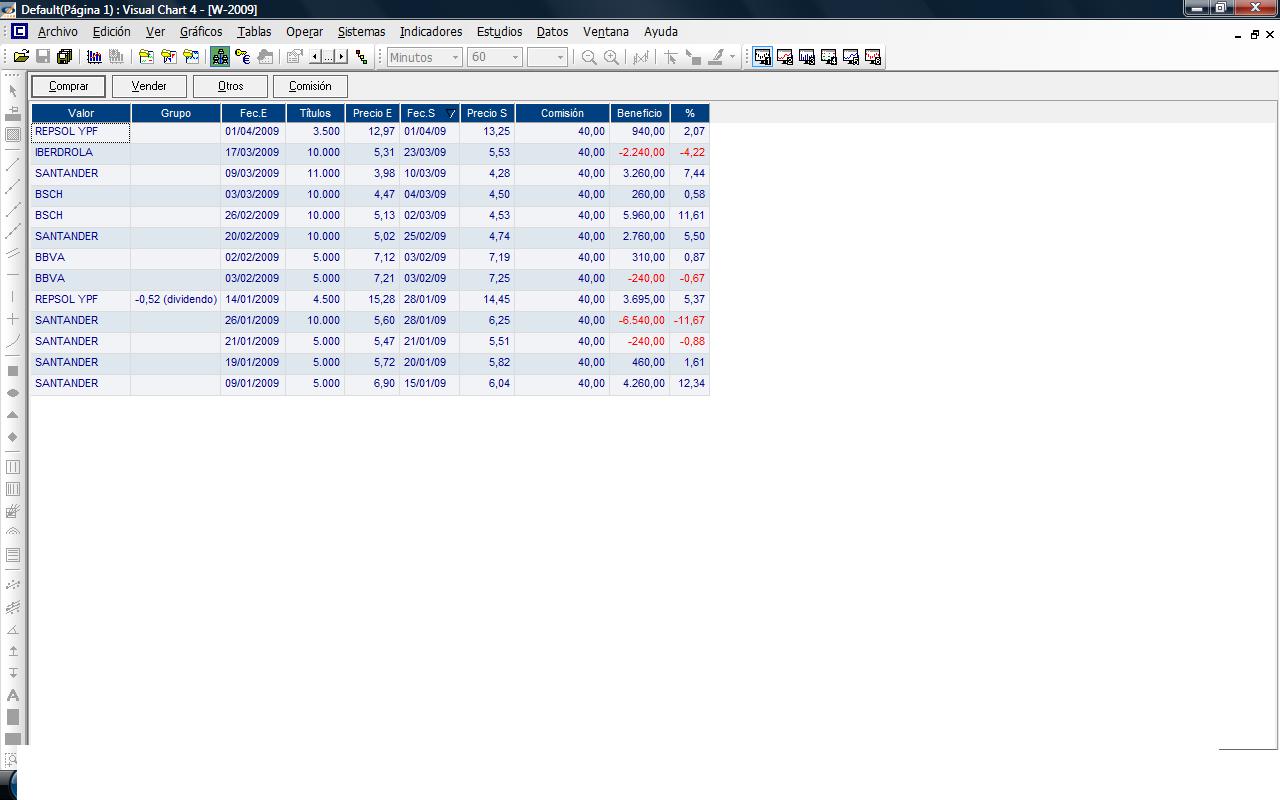1280x800 pixels.
Task: Click the percentage value '12,34'
Action: point(692,383)
